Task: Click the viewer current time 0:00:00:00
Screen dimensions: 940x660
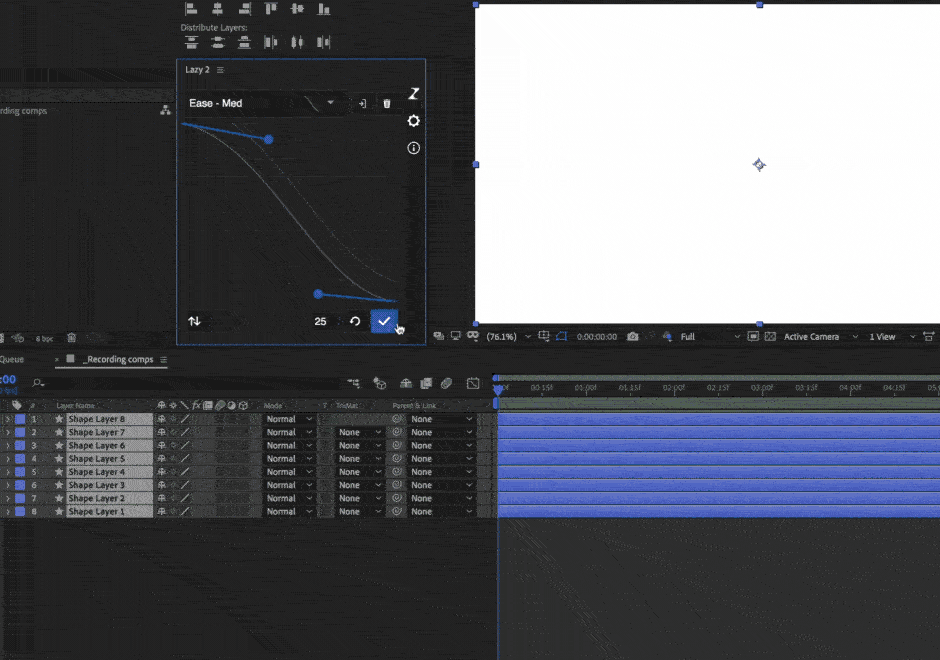Action: (x=596, y=337)
